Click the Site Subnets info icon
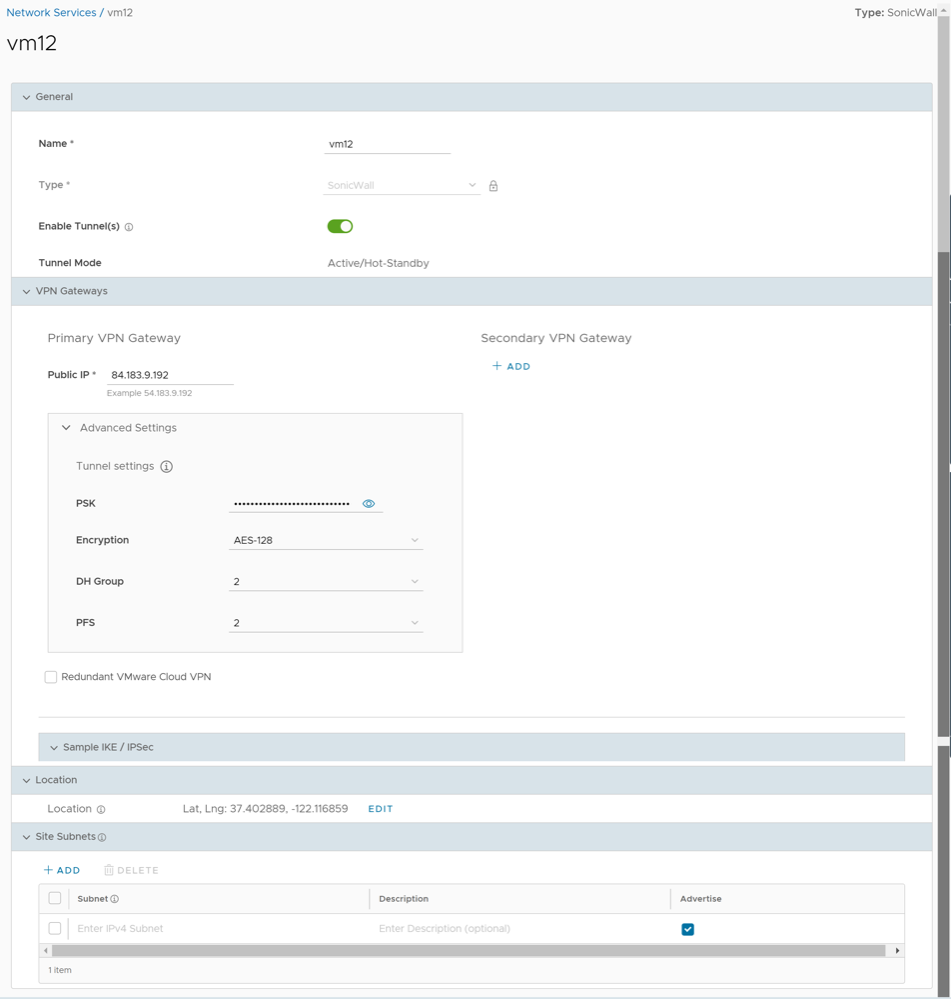Viewport: 951px width, 999px height. (102, 837)
